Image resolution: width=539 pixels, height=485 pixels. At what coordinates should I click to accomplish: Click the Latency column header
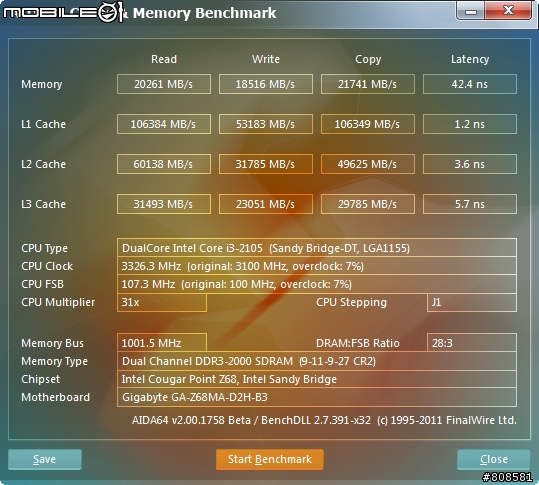click(470, 59)
